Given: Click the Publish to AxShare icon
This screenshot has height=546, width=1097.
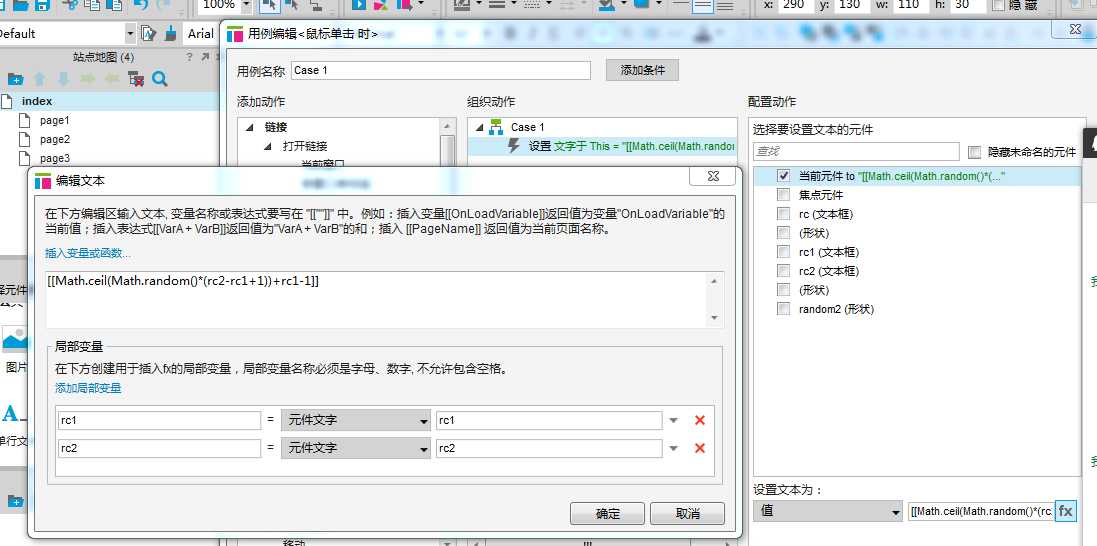Looking at the screenshot, I should pyautogui.click(x=380, y=5).
